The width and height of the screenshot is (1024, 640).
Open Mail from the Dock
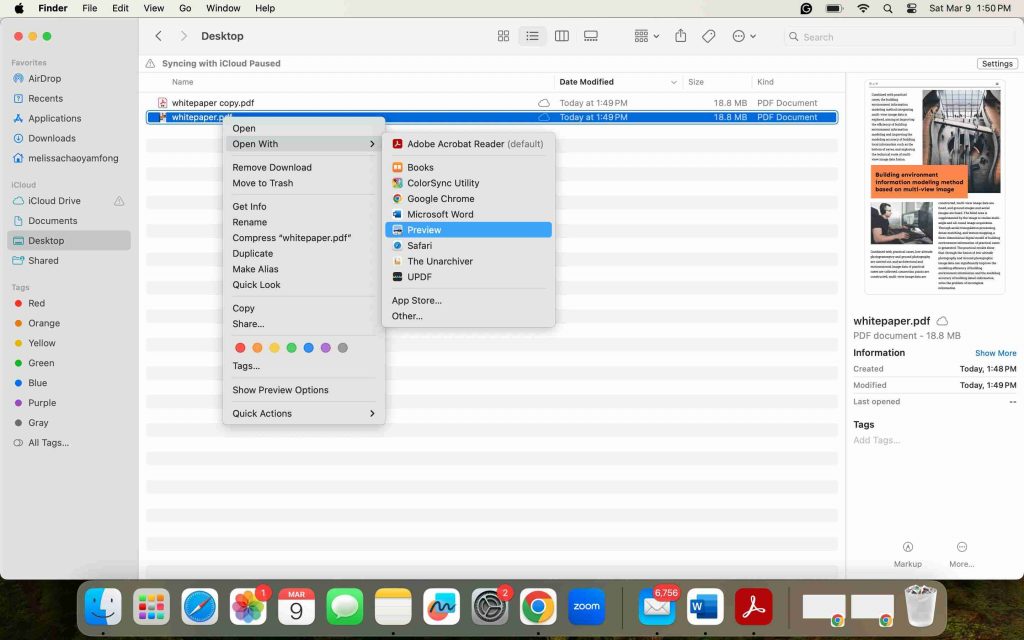coord(656,605)
